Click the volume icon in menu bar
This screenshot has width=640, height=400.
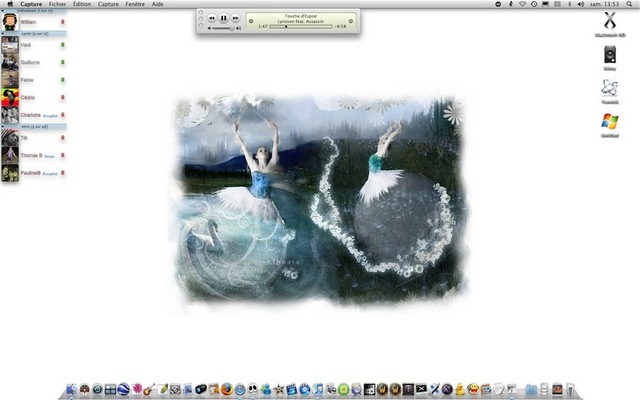click(x=581, y=4)
